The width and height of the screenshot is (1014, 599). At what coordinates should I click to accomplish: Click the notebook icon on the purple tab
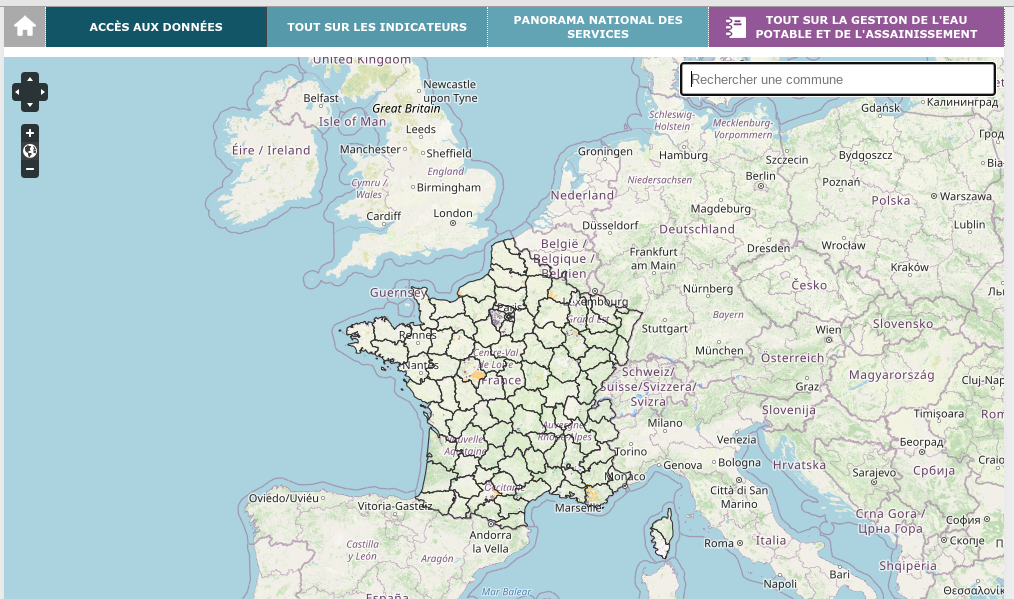click(736, 27)
